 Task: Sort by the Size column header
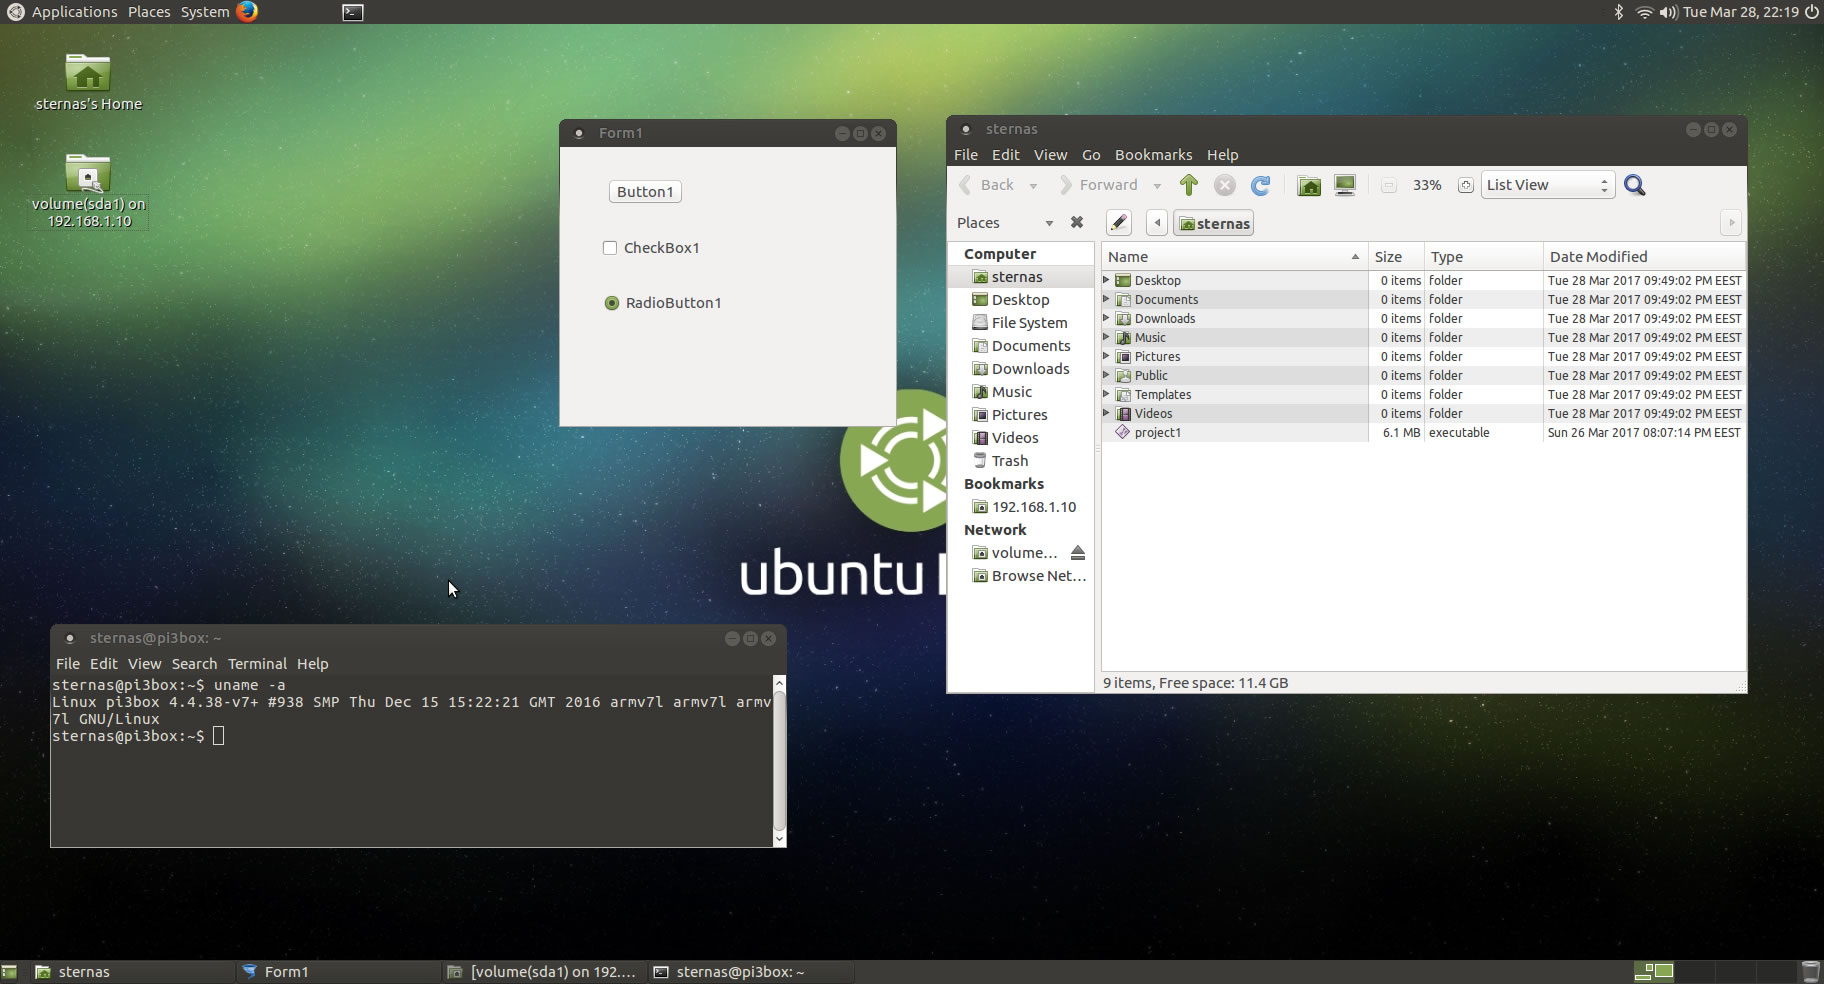[1395, 257]
